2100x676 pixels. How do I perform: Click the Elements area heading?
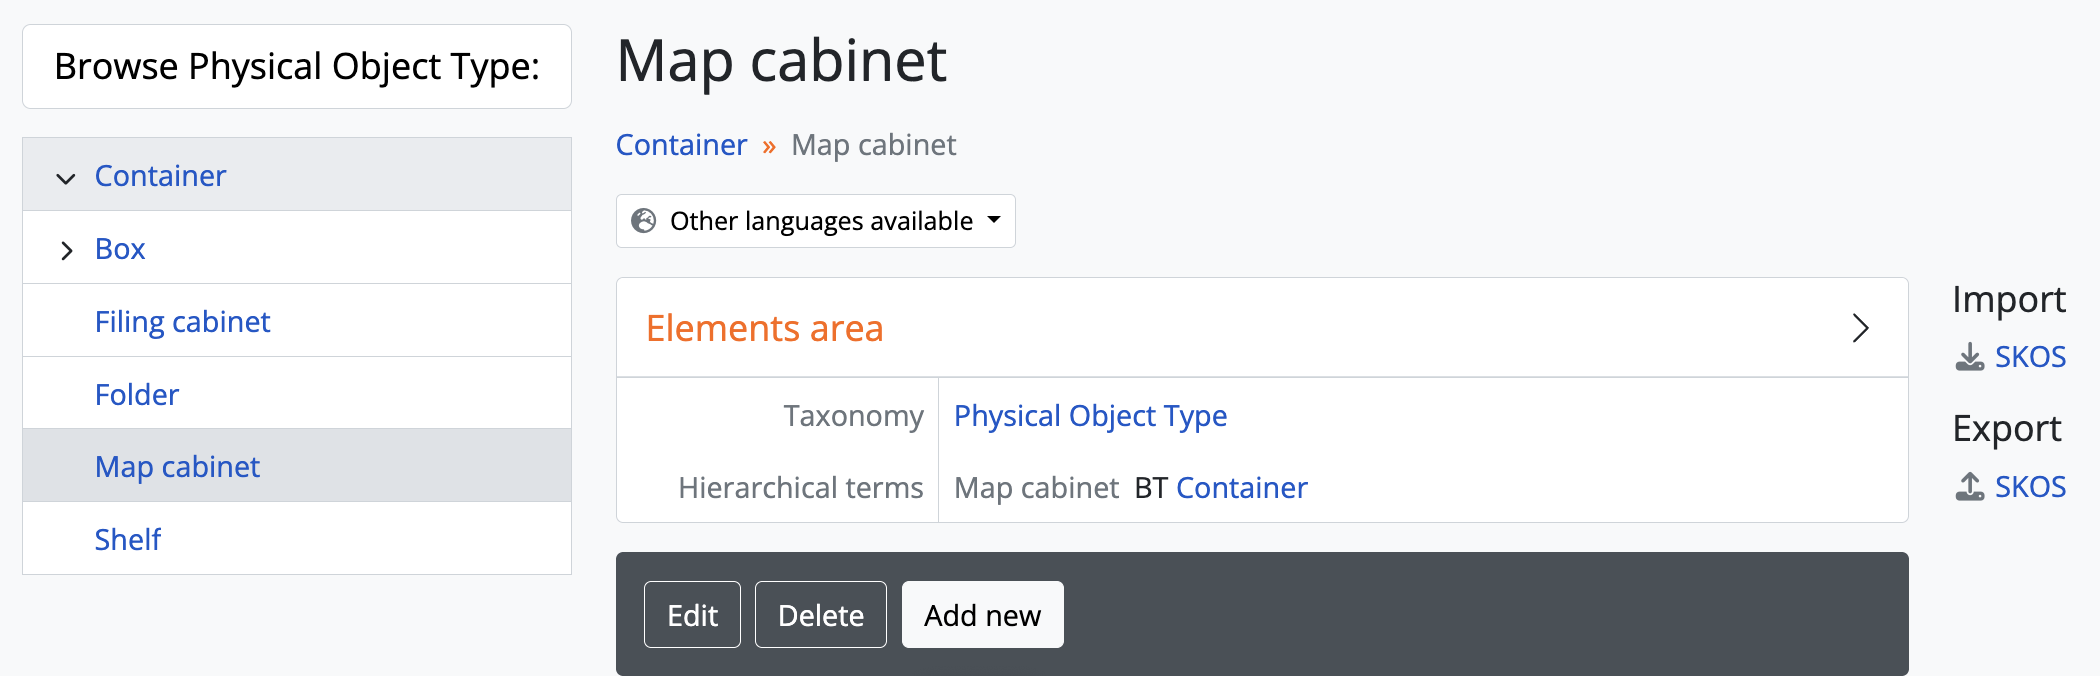[x=764, y=328]
